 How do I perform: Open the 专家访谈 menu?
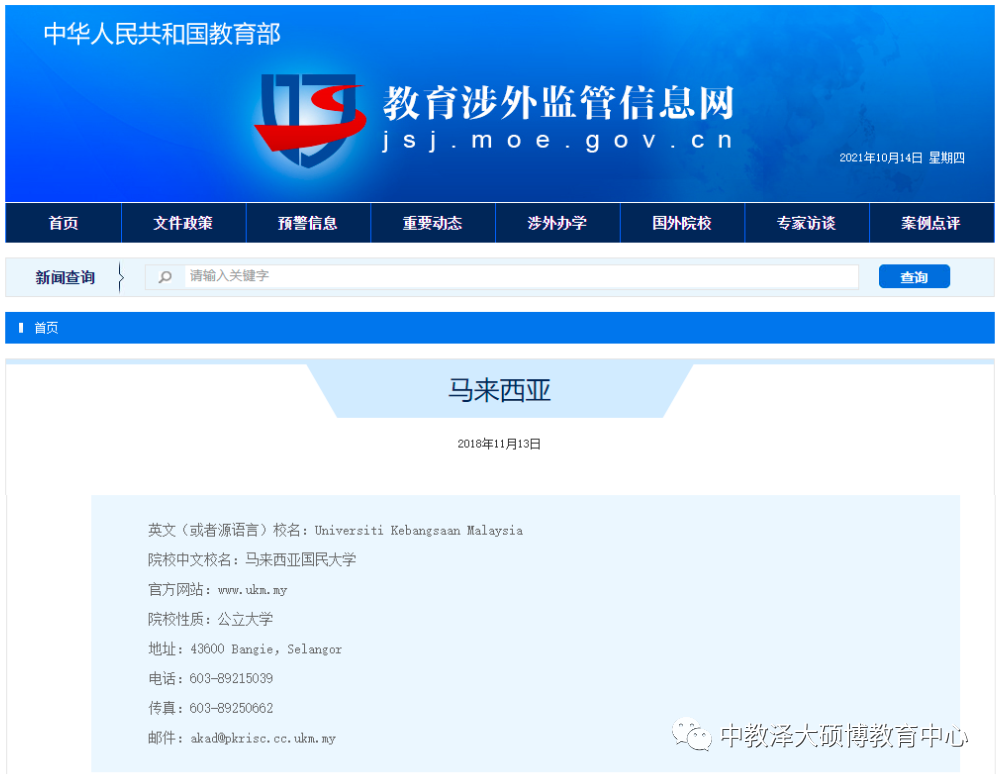[x=807, y=223]
